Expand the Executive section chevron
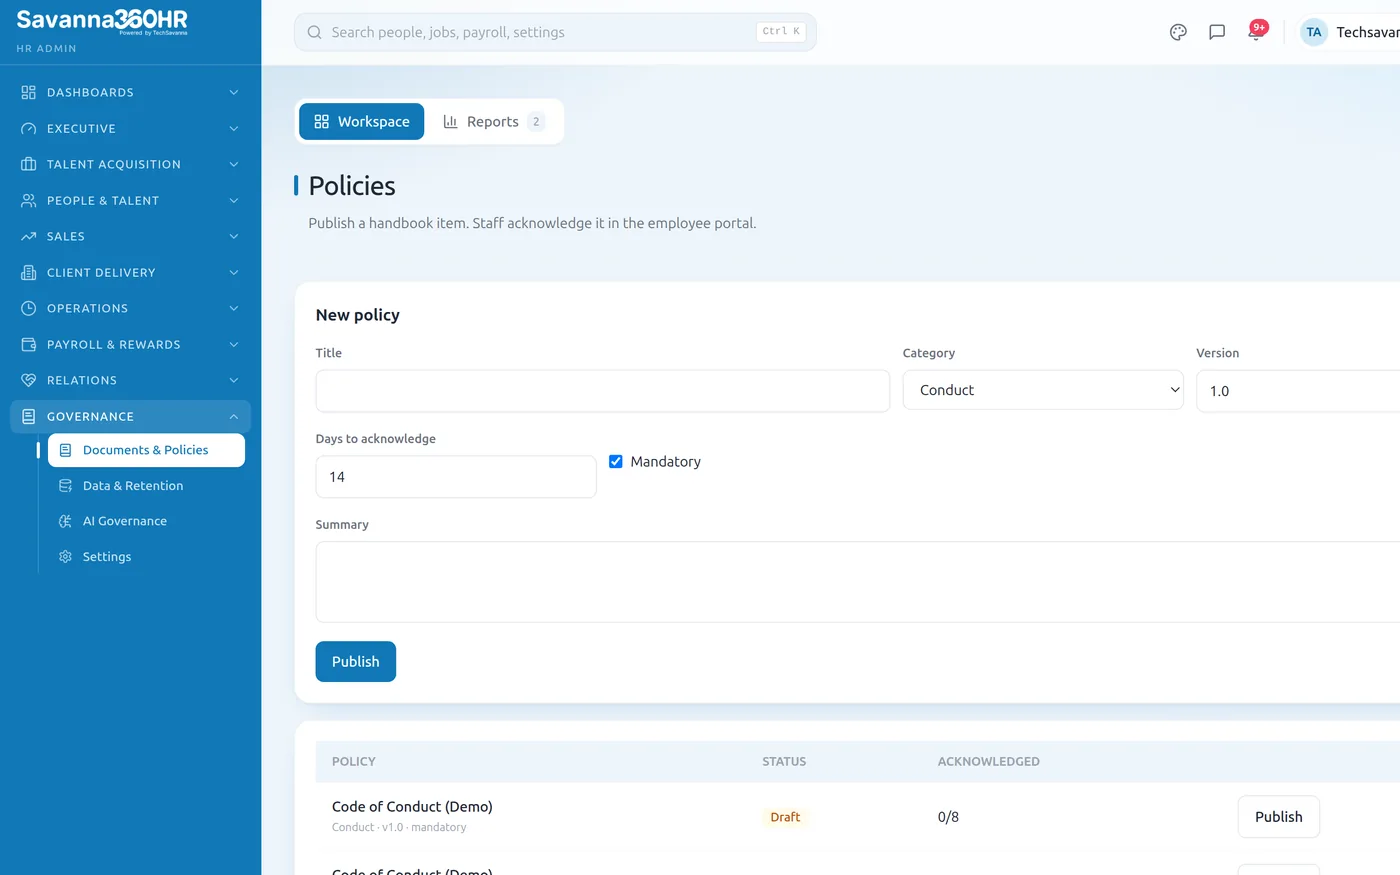1400x875 pixels. pyautogui.click(x=234, y=128)
